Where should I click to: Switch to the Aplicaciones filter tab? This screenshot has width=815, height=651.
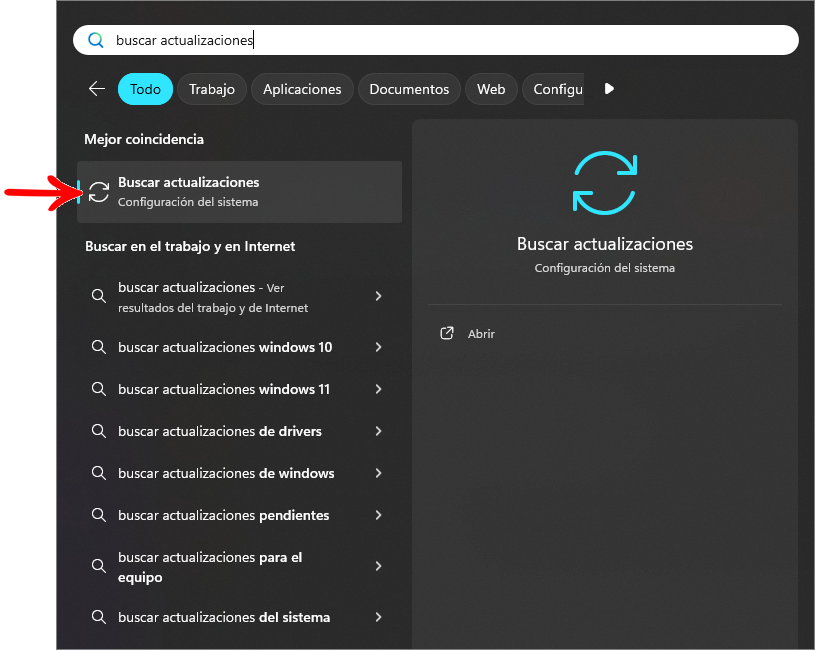(302, 89)
